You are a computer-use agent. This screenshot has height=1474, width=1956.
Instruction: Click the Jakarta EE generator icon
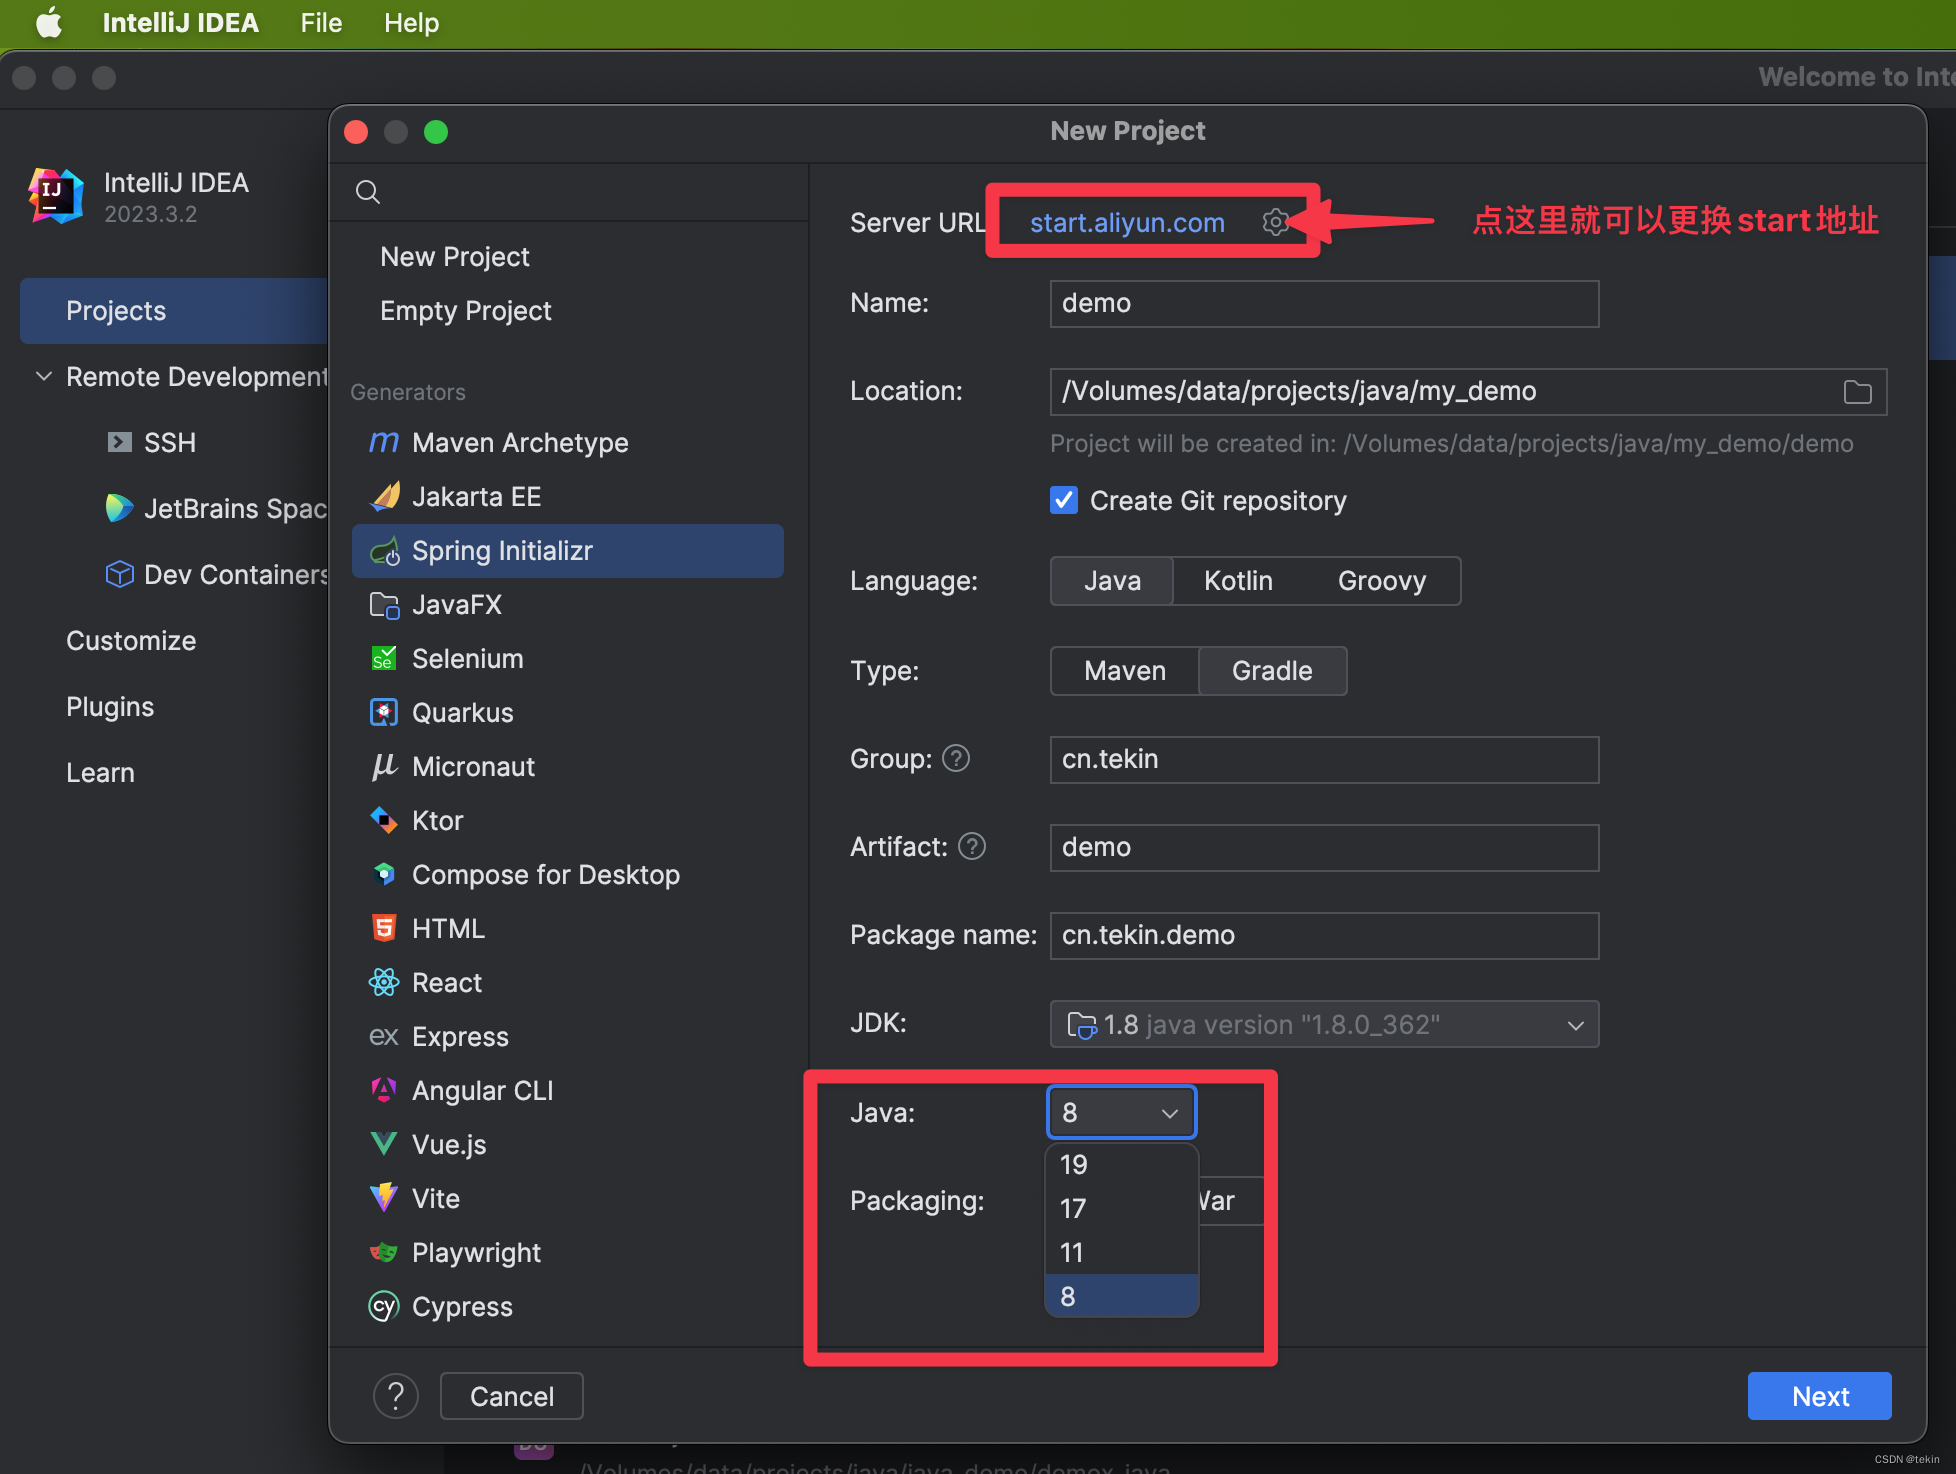pyautogui.click(x=383, y=495)
